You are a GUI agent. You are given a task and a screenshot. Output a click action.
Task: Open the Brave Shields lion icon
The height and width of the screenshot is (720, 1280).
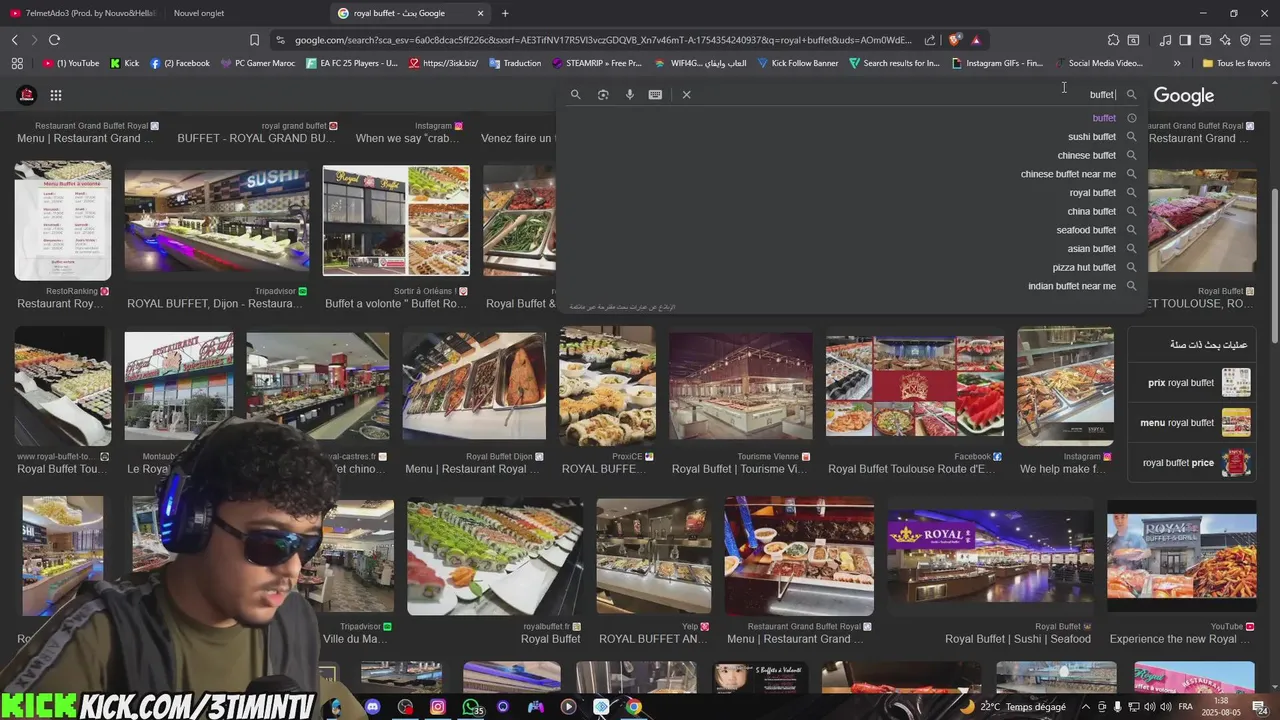(955, 40)
